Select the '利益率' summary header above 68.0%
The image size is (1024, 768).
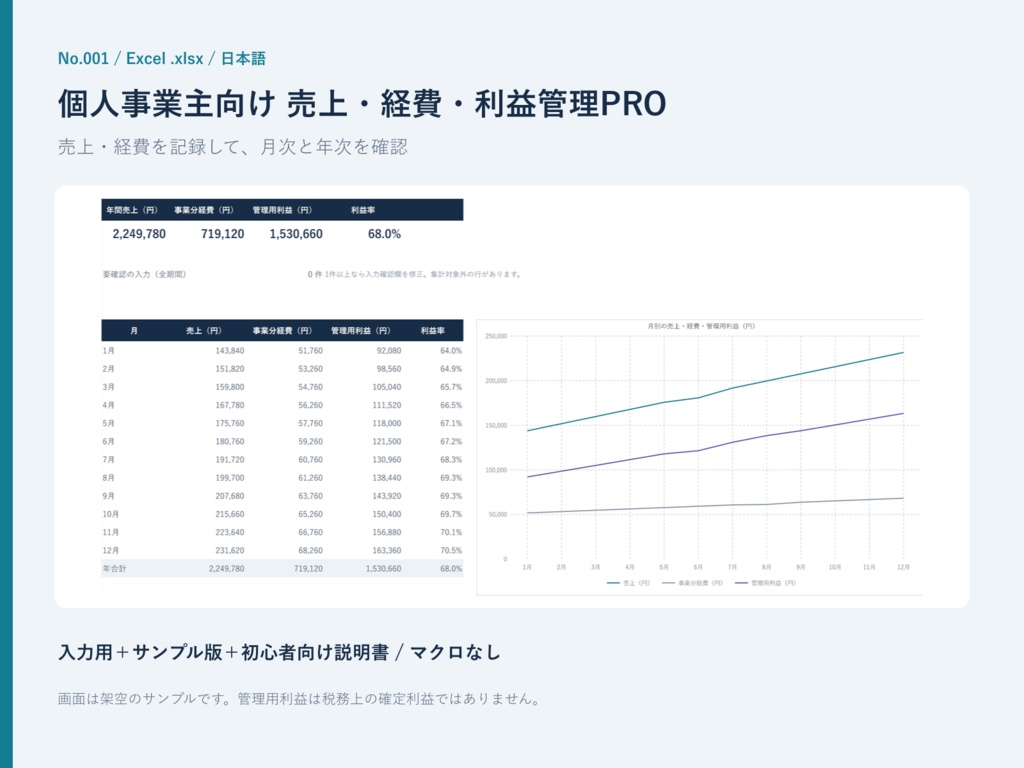point(362,210)
